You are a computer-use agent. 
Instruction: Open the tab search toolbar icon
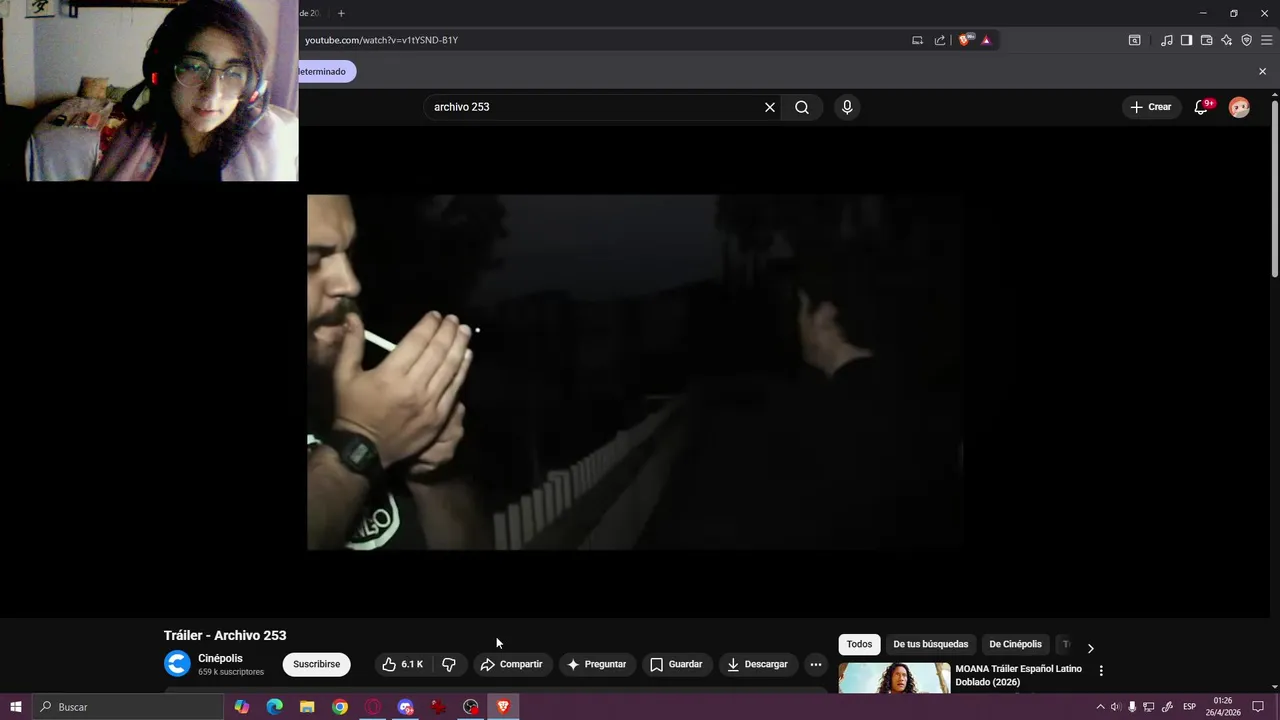click(1134, 40)
